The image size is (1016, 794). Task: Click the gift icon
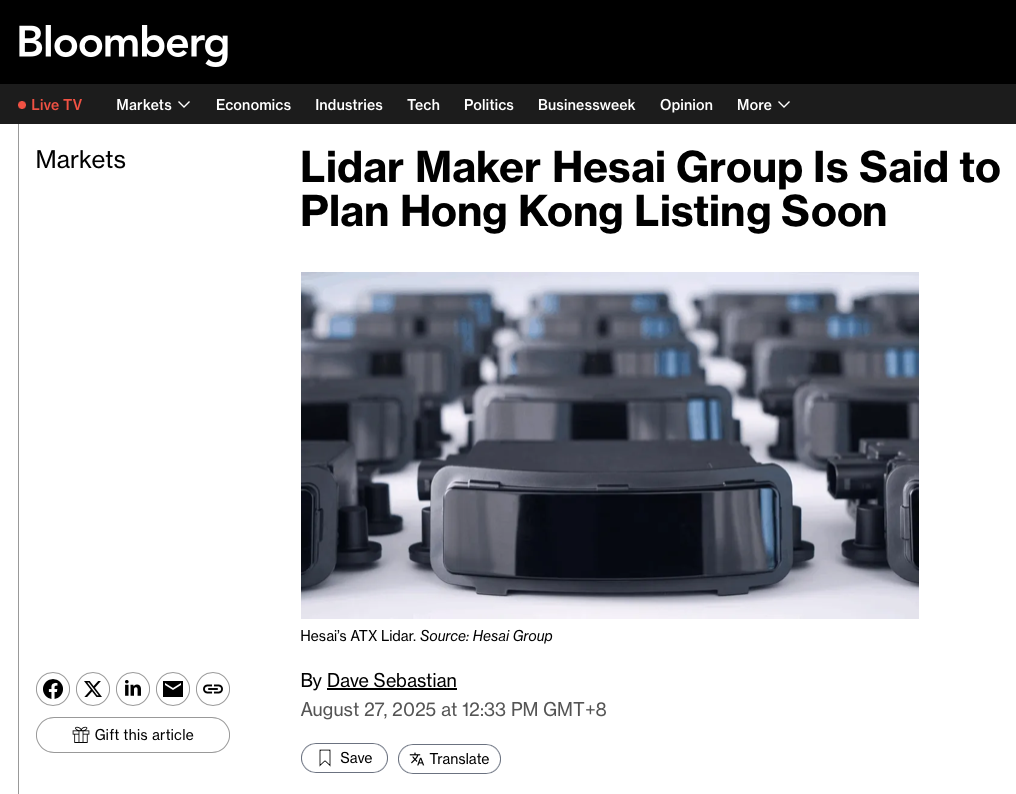[x=81, y=735]
